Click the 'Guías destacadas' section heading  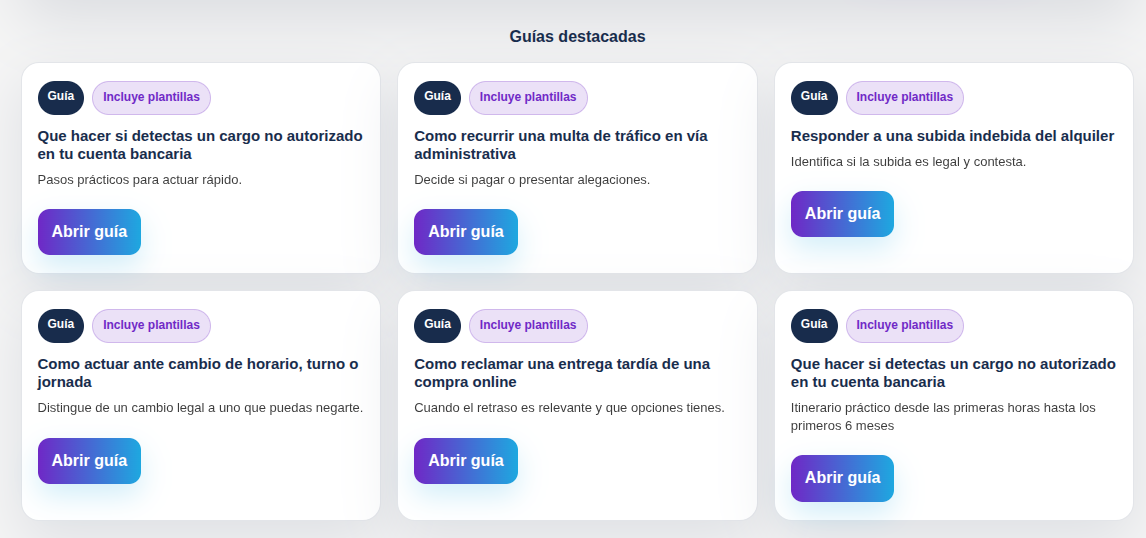coord(577,37)
